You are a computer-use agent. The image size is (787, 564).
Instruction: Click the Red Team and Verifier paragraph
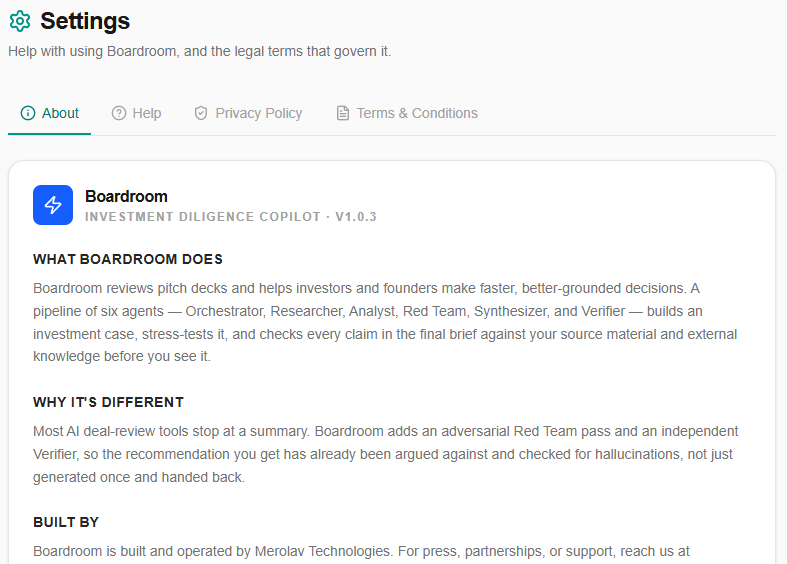(385, 454)
